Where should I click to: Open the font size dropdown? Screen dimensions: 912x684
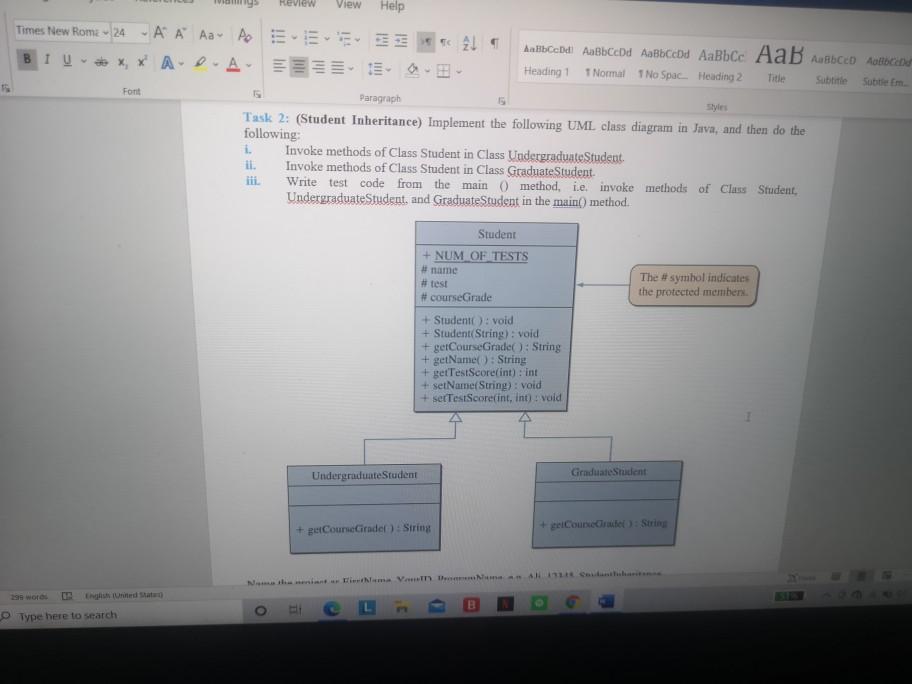pyautogui.click(x=143, y=31)
